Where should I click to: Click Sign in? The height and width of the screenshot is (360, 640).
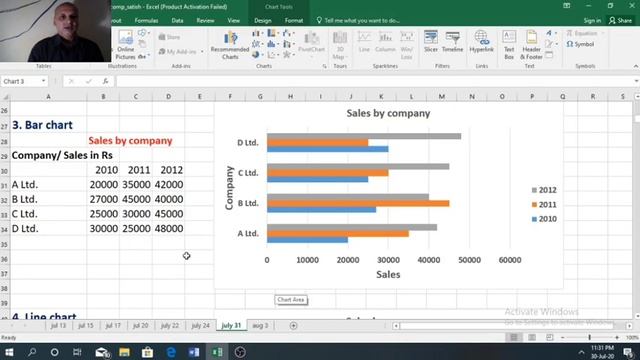click(x=592, y=20)
